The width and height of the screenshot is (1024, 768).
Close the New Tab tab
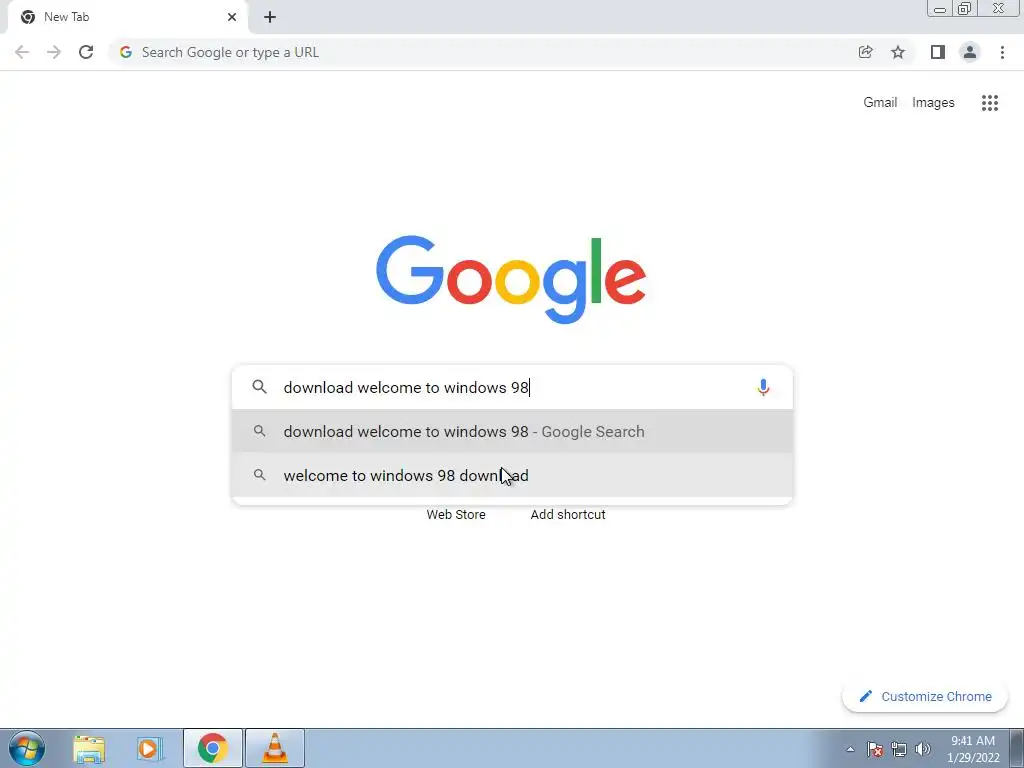232,17
